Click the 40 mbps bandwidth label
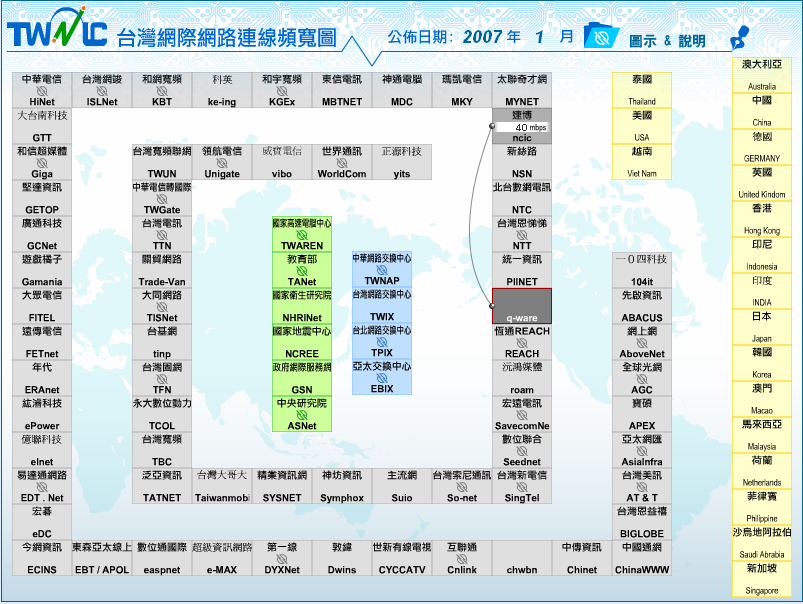 click(522, 127)
